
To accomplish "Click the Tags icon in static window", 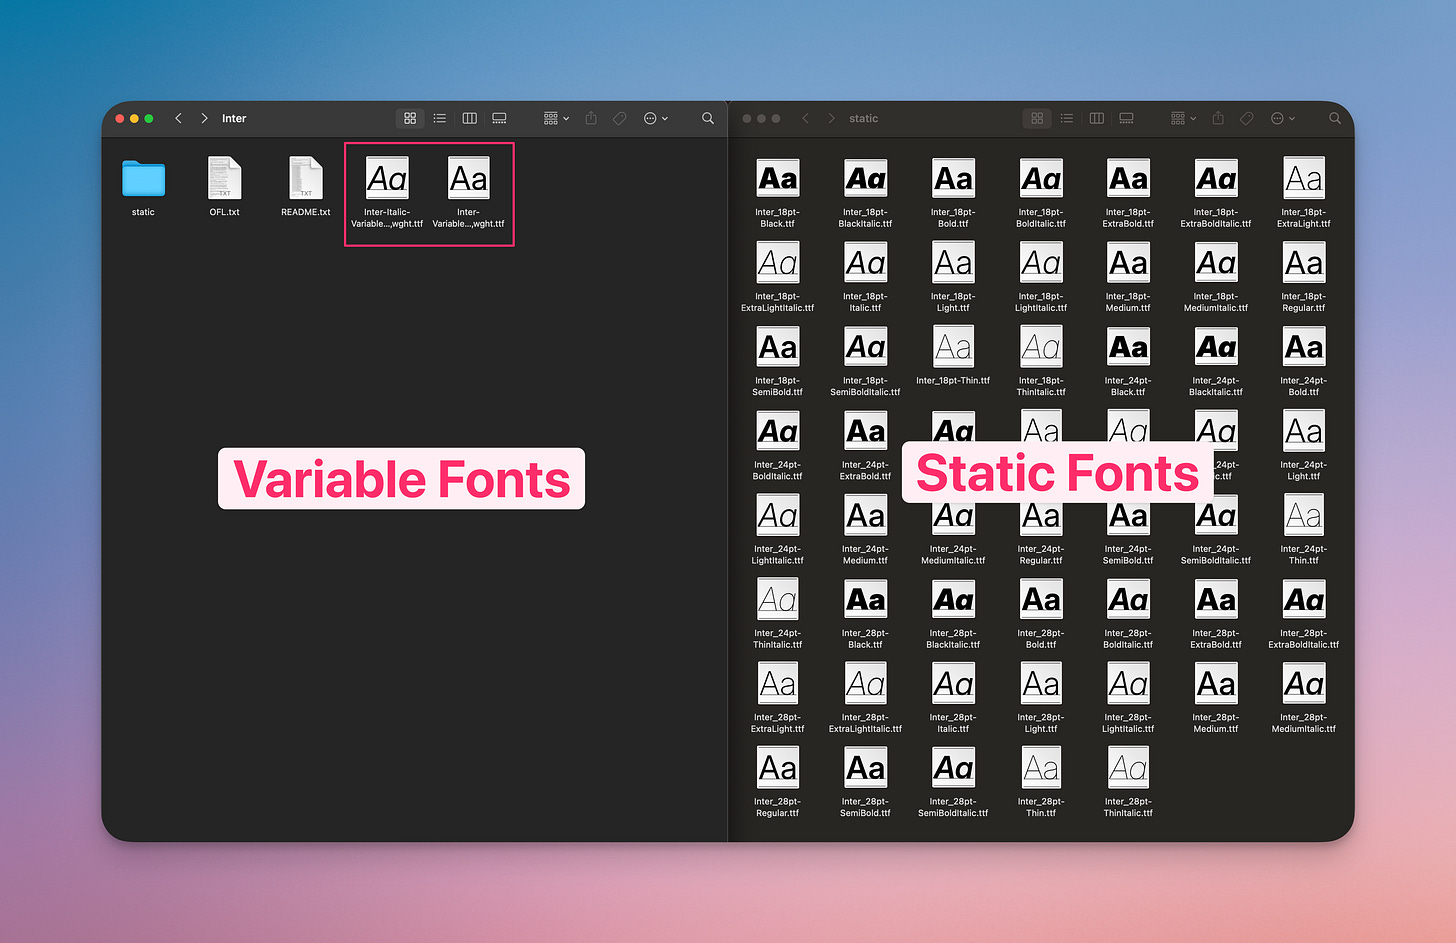I will [1247, 118].
